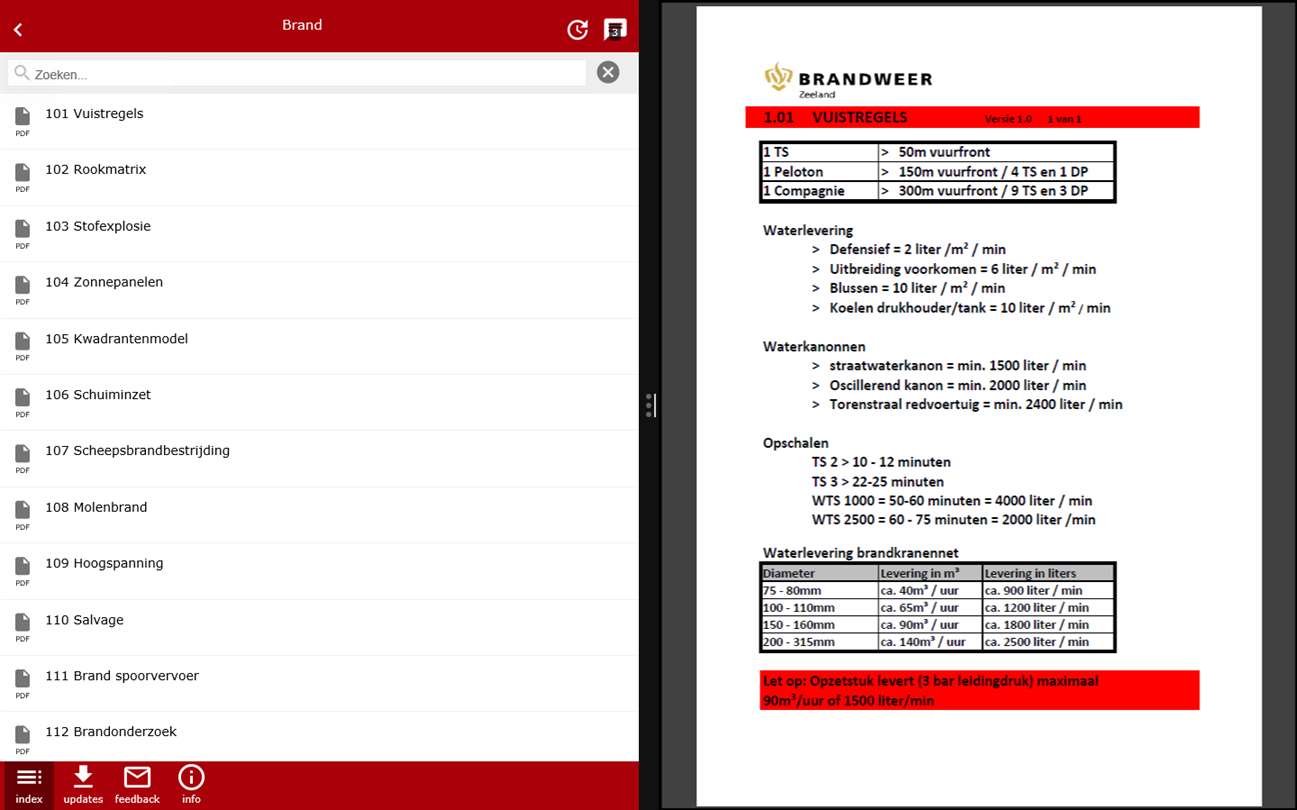The width and height of the screenshot is (1297, 810).
Task: Open the 109 Hoogspanning document
Action: click(319, 572)
